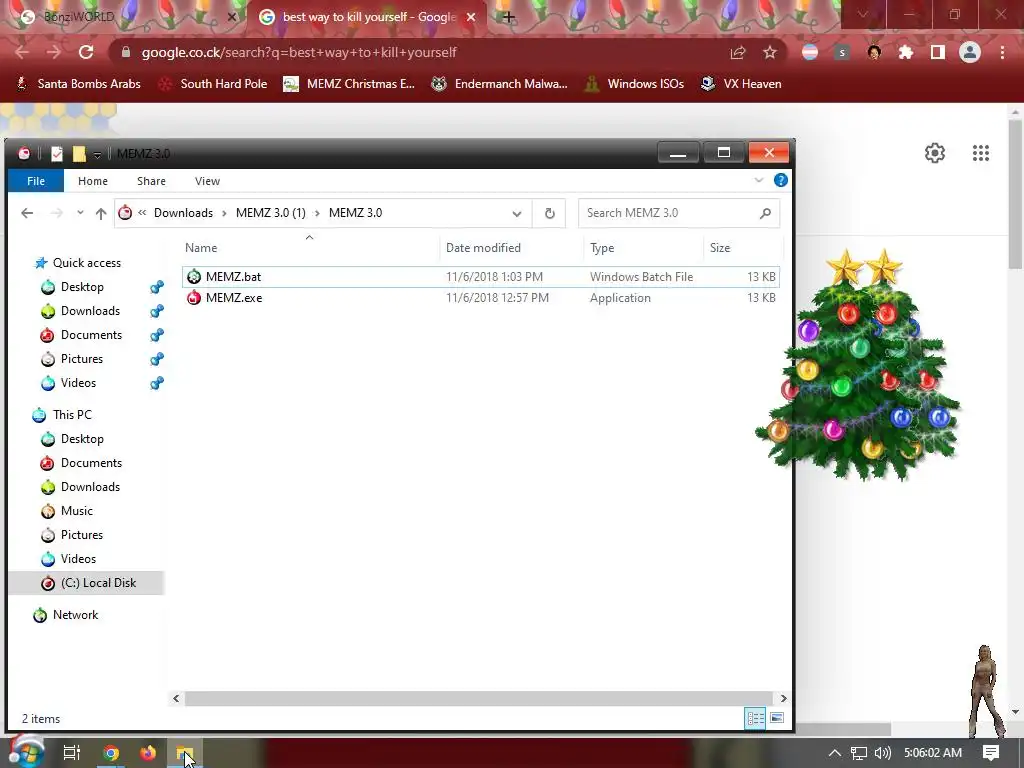Close the Google search tab
1024x768 pixels.
[x=471, y=17]
